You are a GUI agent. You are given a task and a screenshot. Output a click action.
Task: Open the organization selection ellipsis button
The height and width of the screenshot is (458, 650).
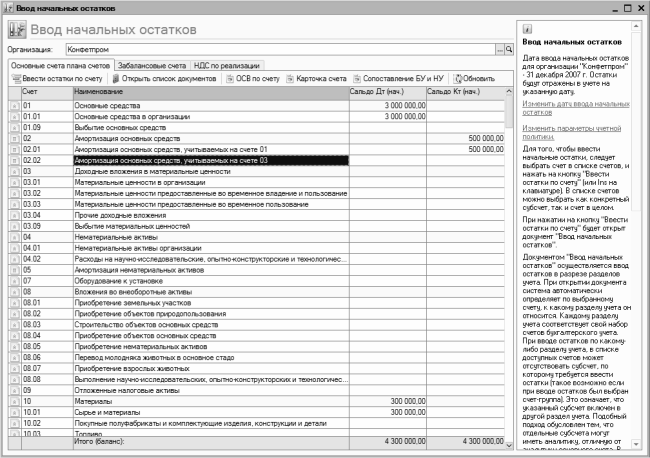[500, 49]
